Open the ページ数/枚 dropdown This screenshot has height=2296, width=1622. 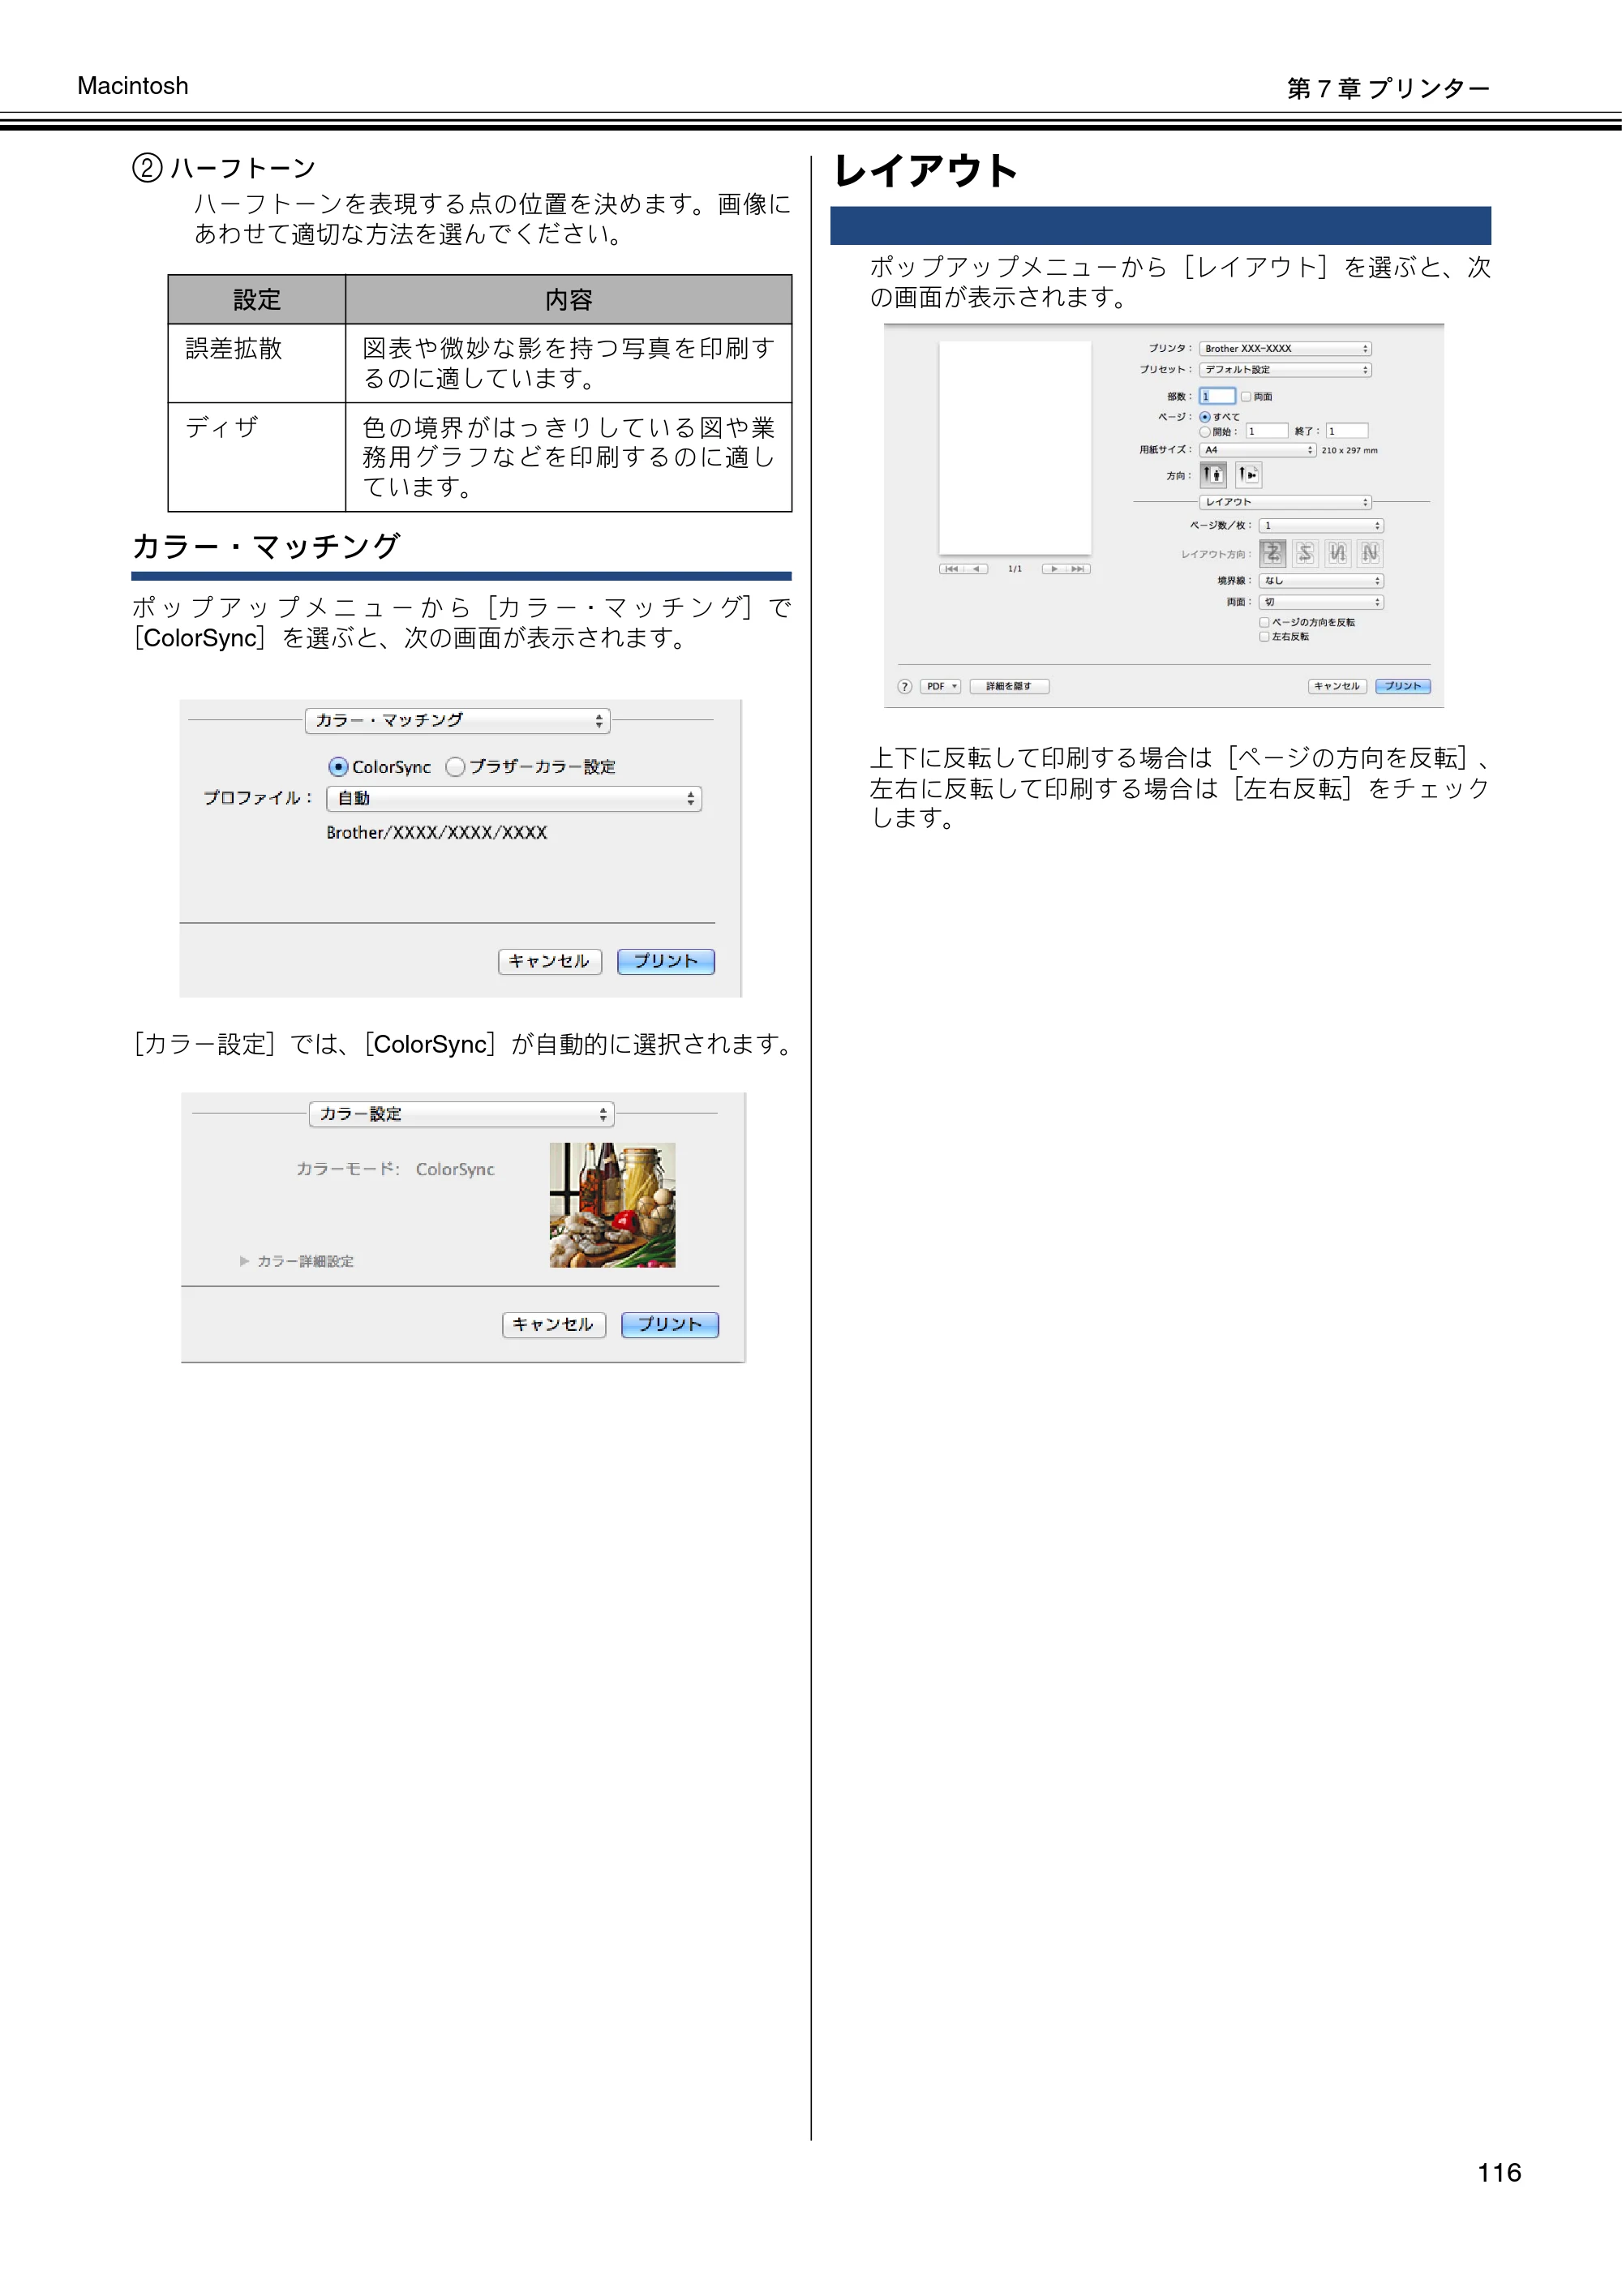[x=1321, y=525]
